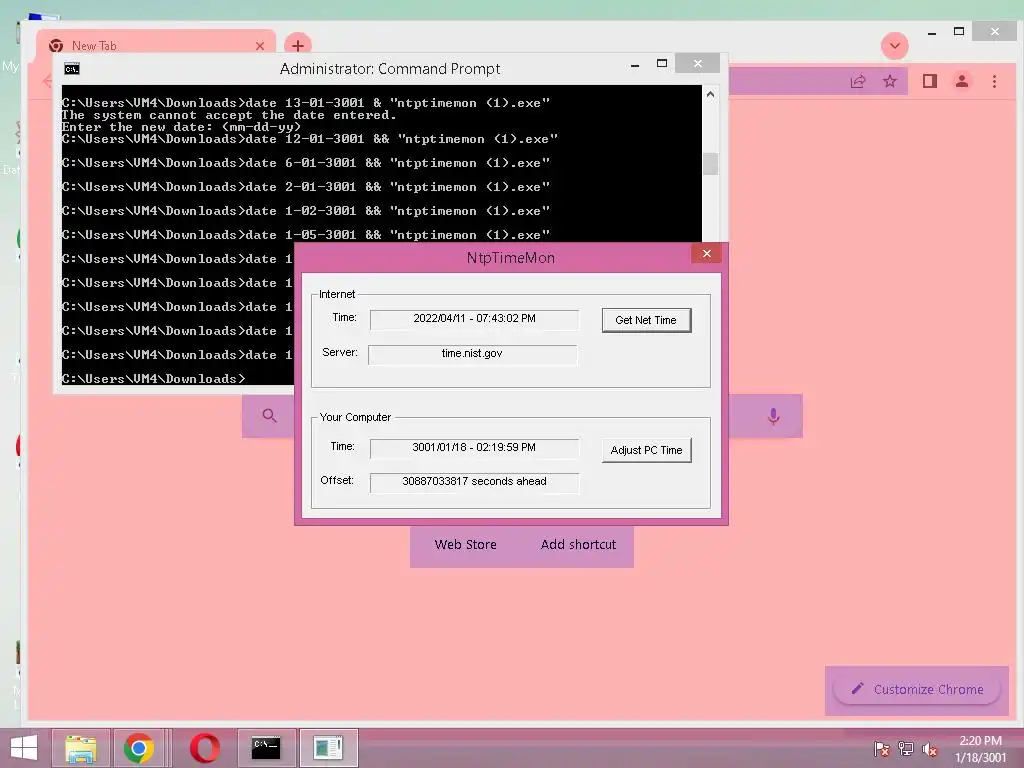Open a new Chrome tab with plus

(298, 46)
